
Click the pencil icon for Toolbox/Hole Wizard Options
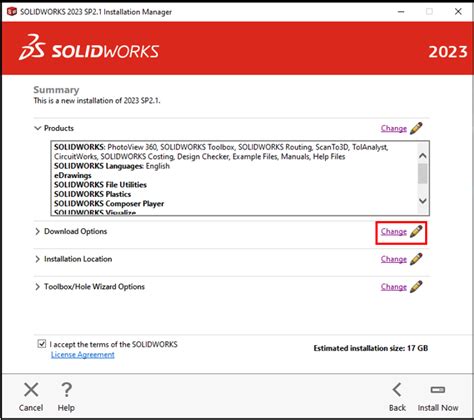(x=416, y=287)
